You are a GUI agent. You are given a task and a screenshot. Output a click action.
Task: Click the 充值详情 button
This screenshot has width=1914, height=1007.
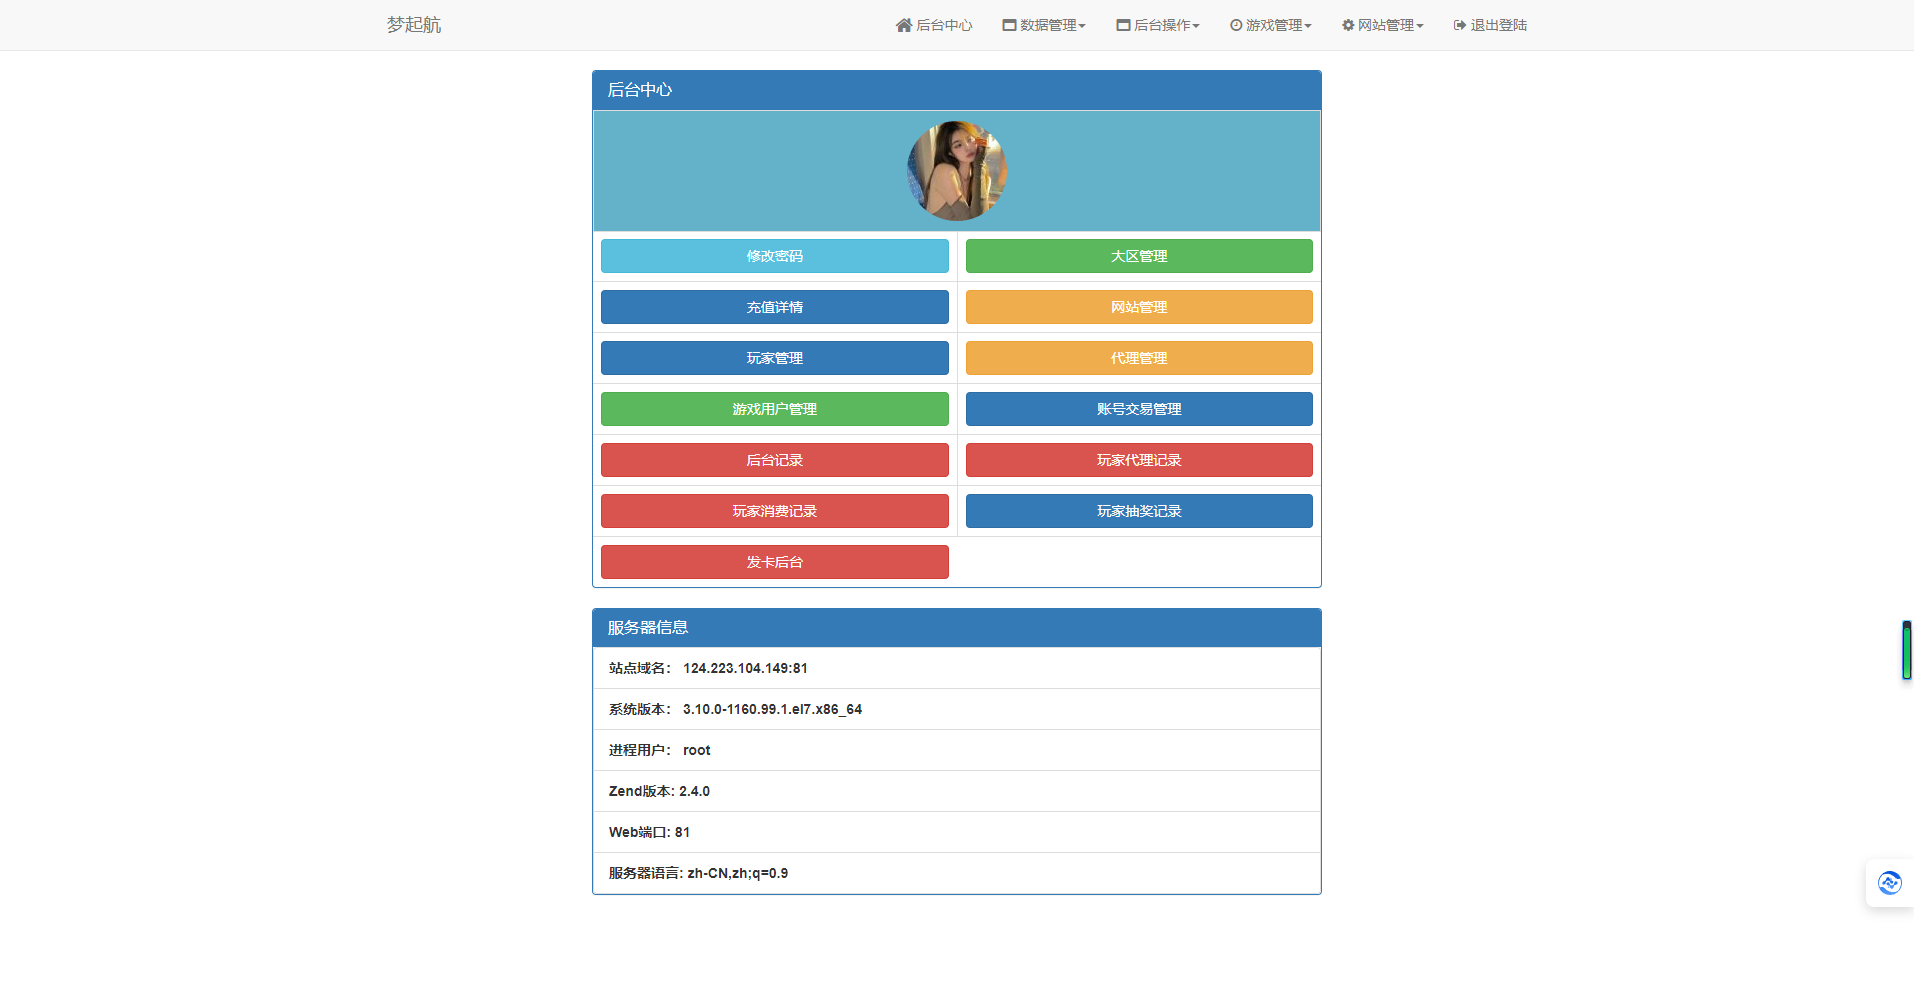[775, 307]
